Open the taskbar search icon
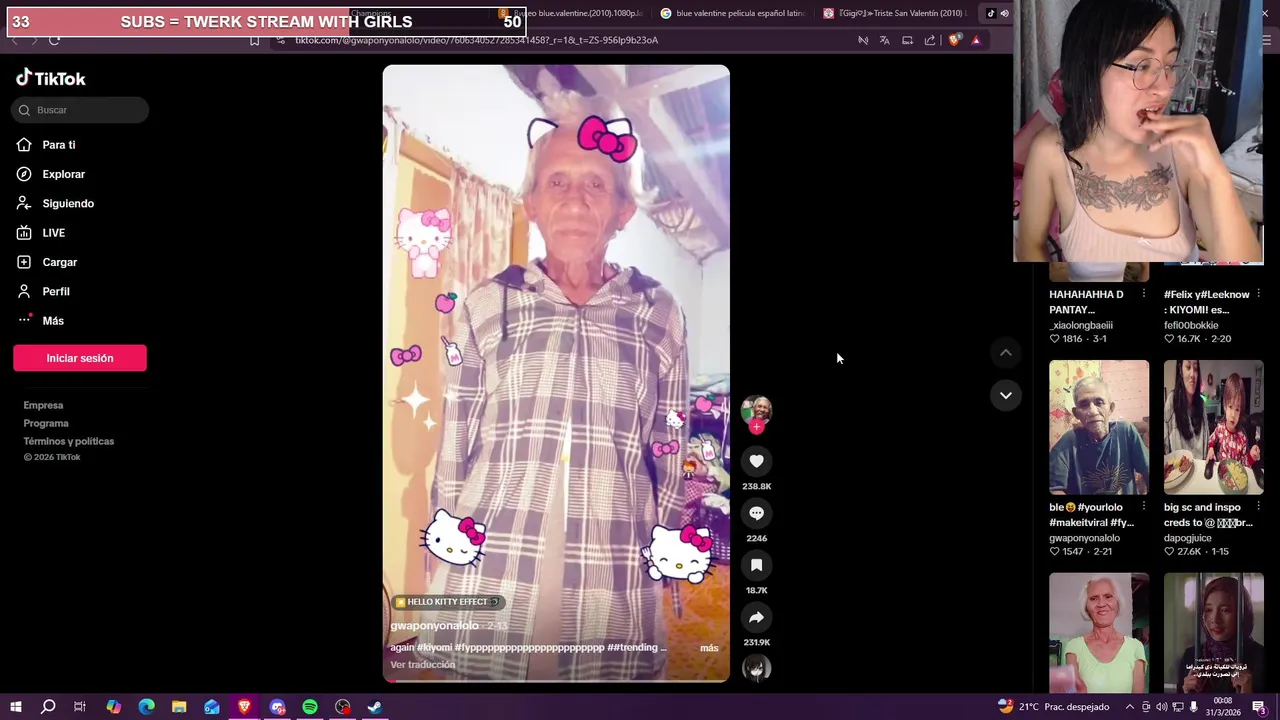 point(47,707)
